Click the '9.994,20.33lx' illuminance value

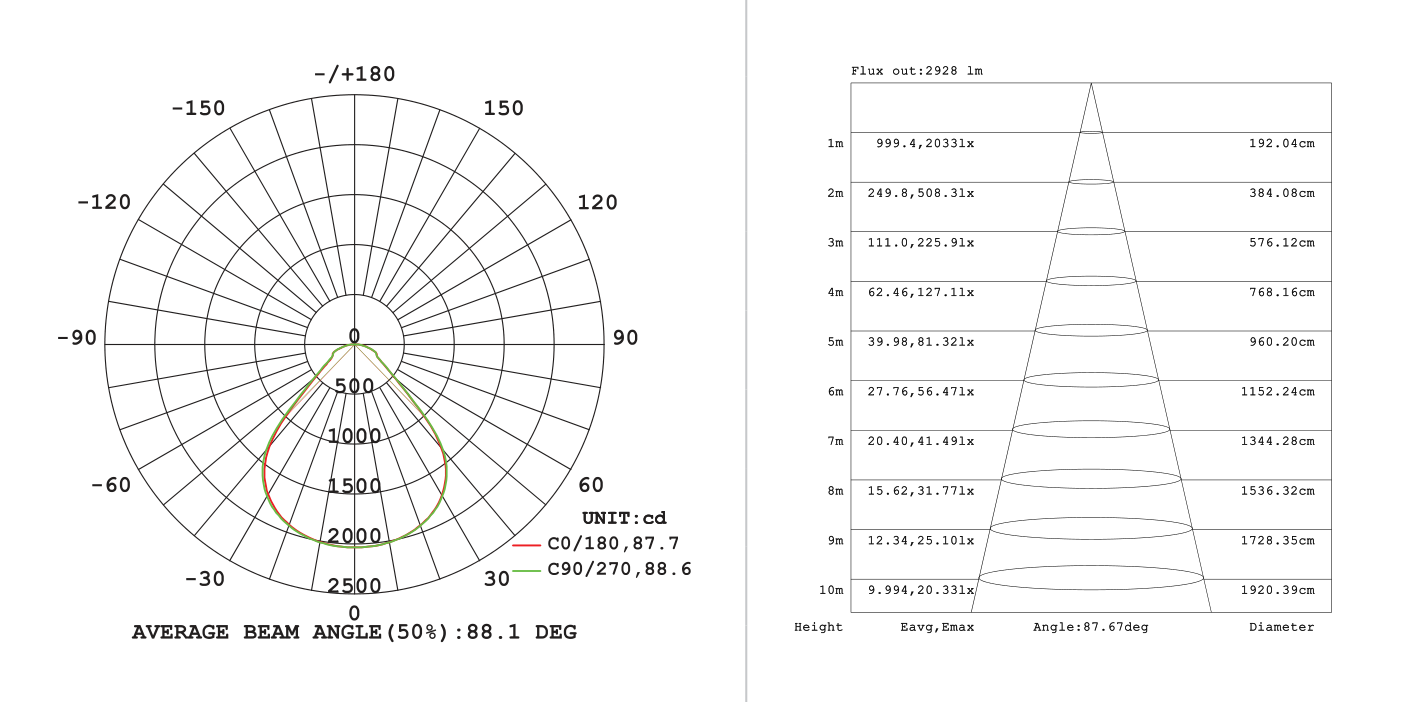(921, 590)
